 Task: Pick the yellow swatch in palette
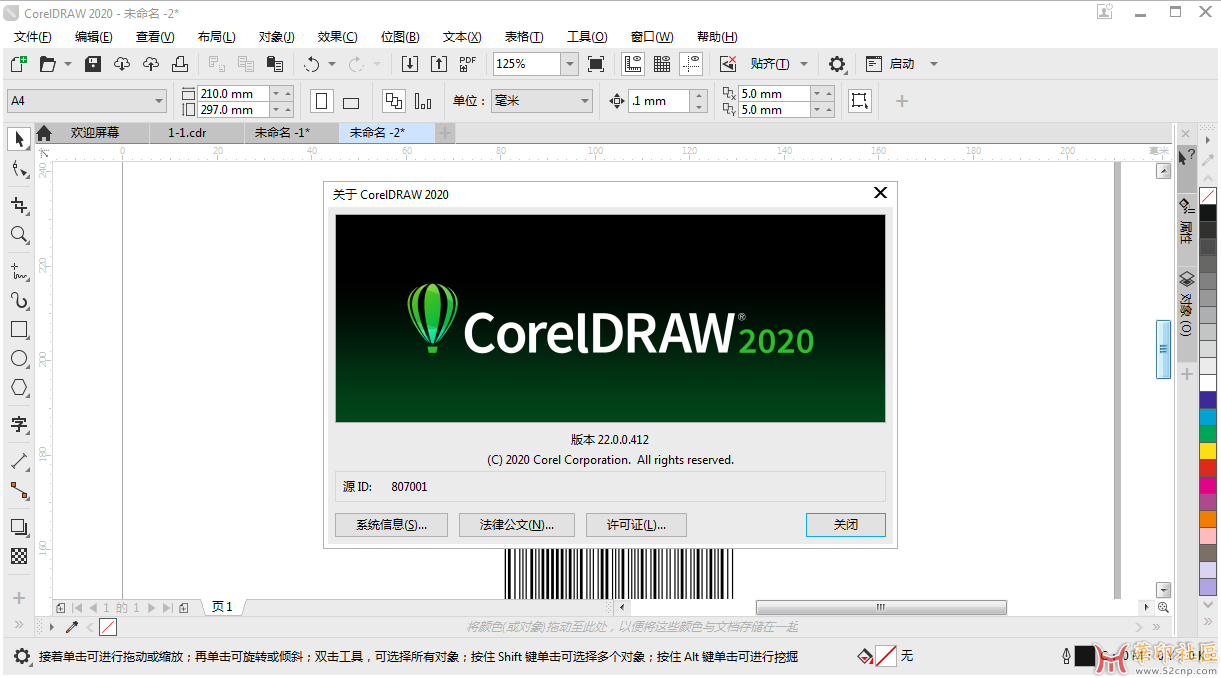pos(1208,451)
